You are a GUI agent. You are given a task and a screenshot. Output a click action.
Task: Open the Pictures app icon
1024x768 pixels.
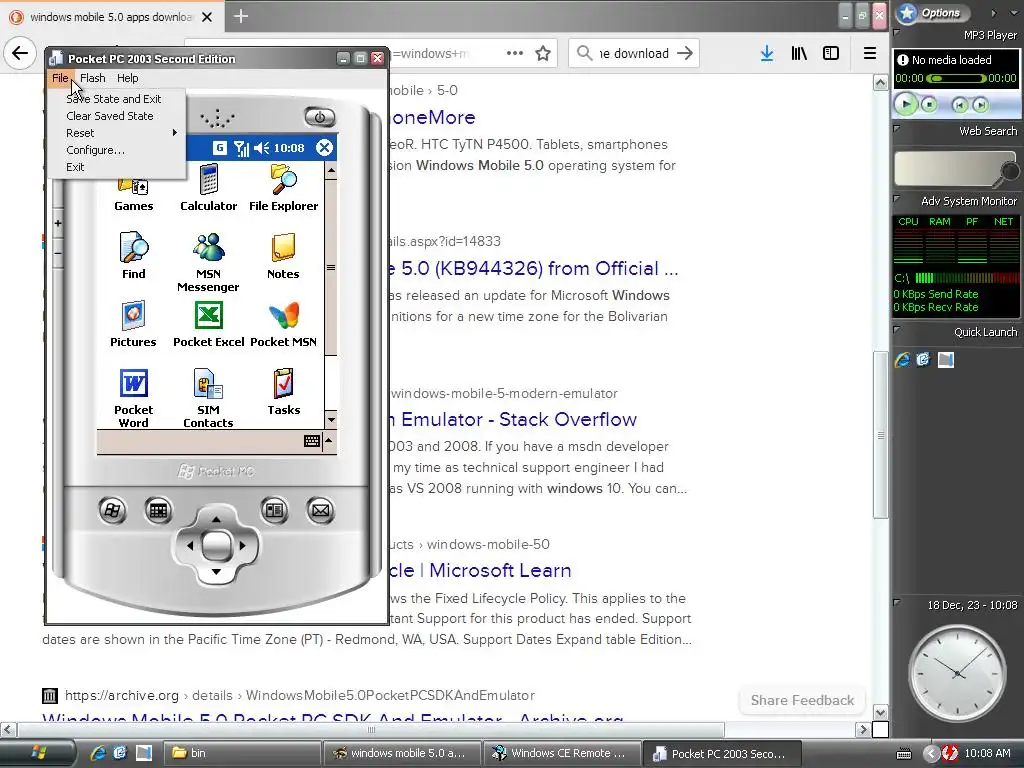(133, 323)
